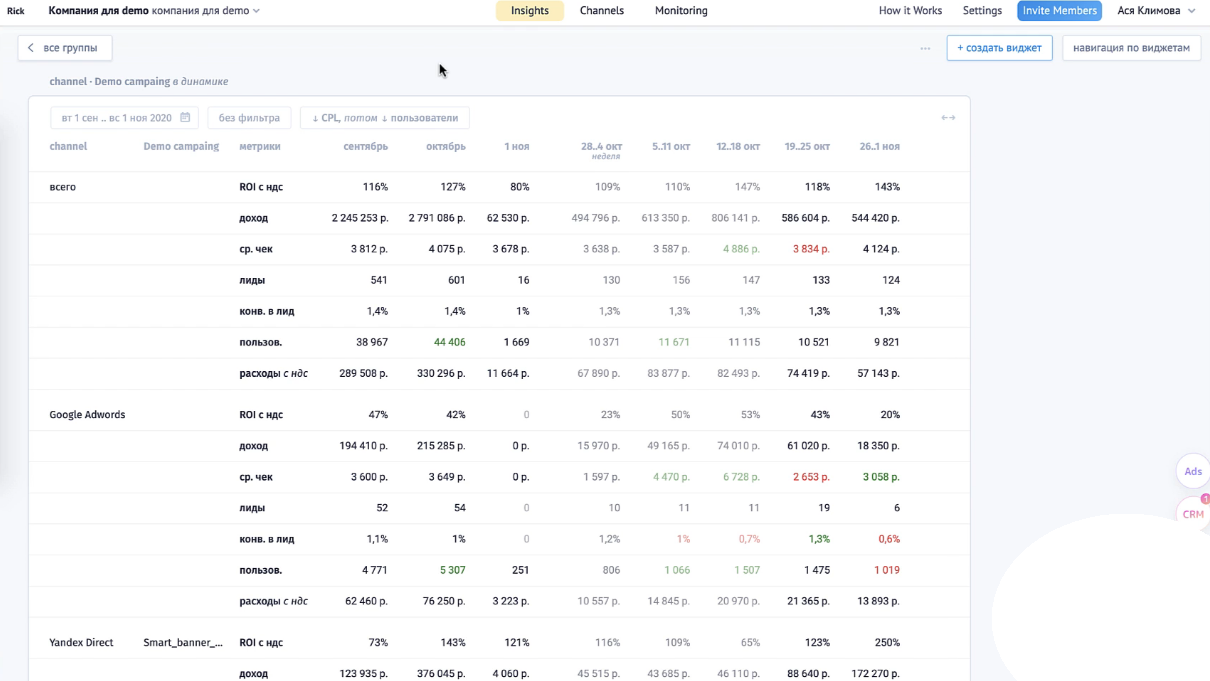Click the widget title Demo campaing в динамике
This screenshot has height=681, width=1210.
(x=139, y=82)
